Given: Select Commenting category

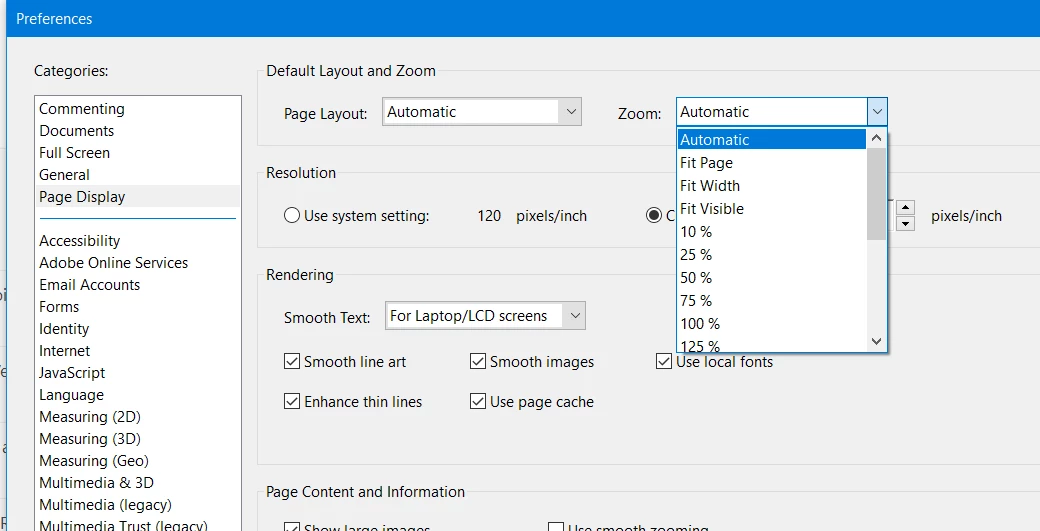Looking at the screenshot, I should coord(82,109).
